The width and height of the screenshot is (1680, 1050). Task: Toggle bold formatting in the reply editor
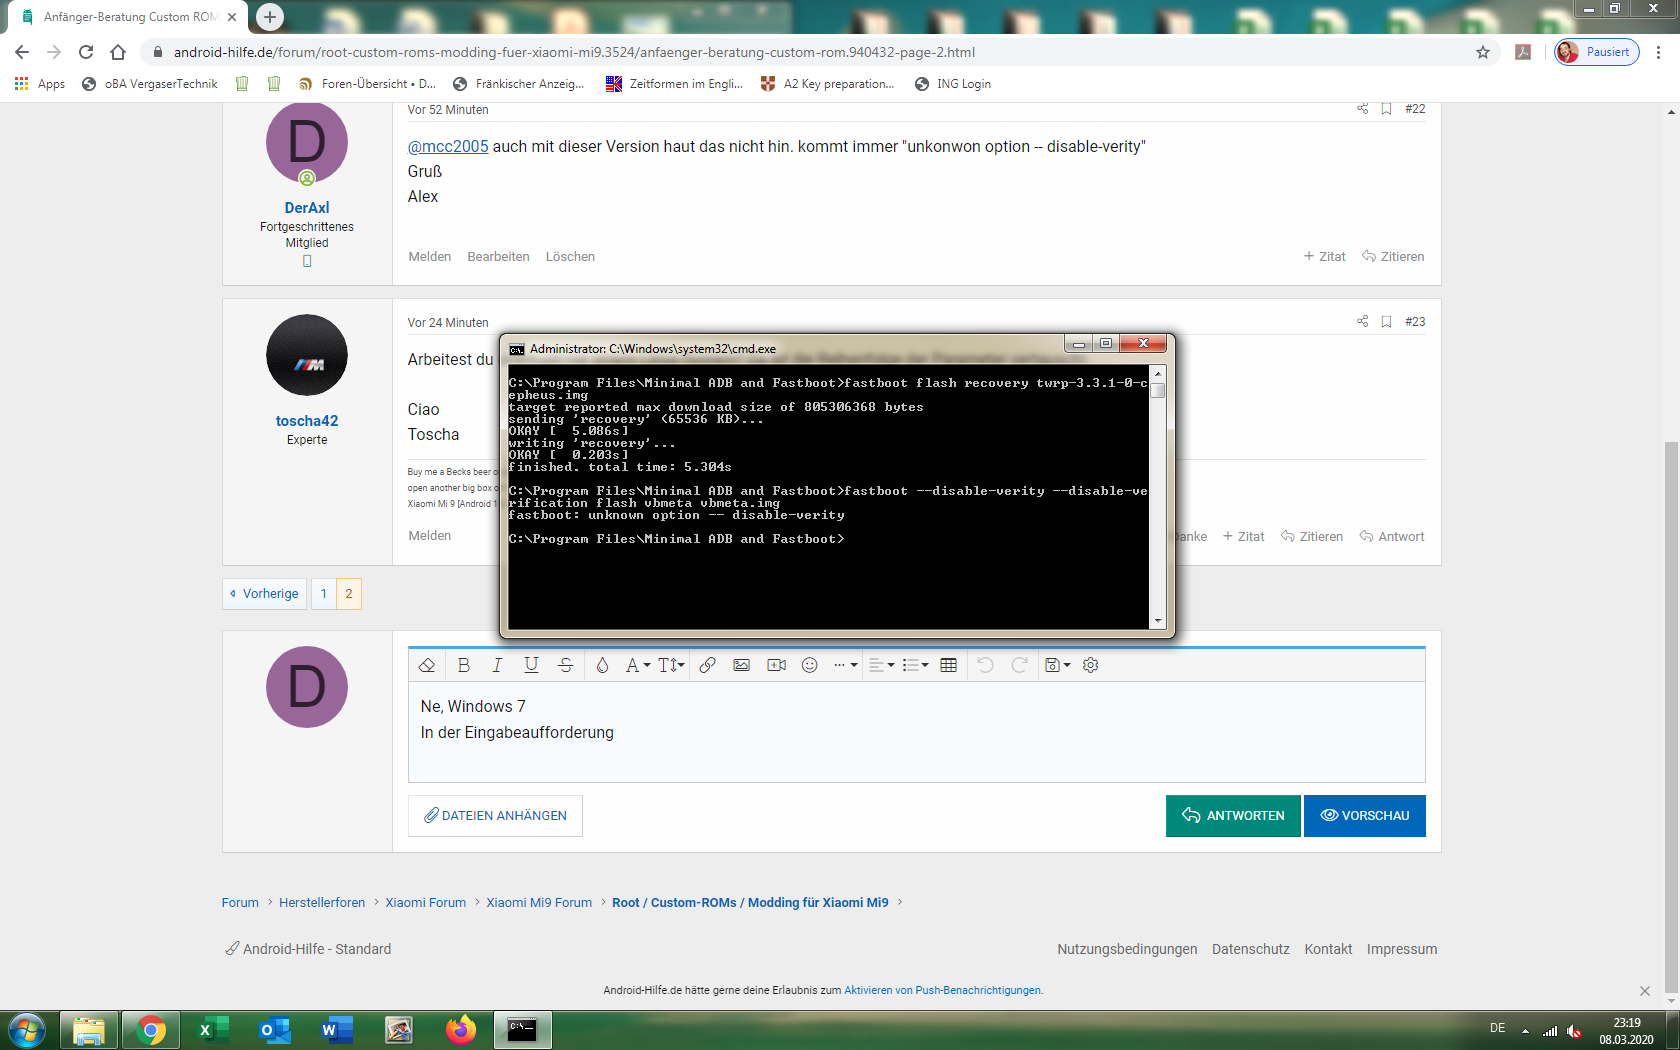click(463, 665)
